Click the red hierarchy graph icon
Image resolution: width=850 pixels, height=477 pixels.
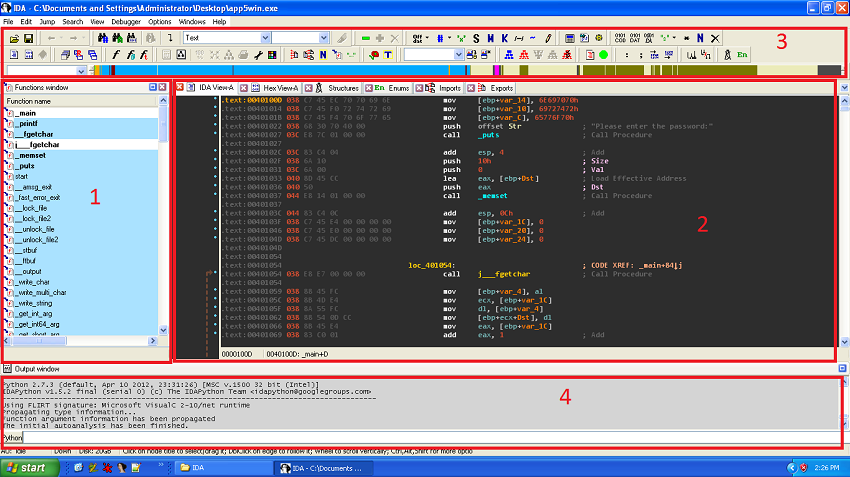coord(524,55)
